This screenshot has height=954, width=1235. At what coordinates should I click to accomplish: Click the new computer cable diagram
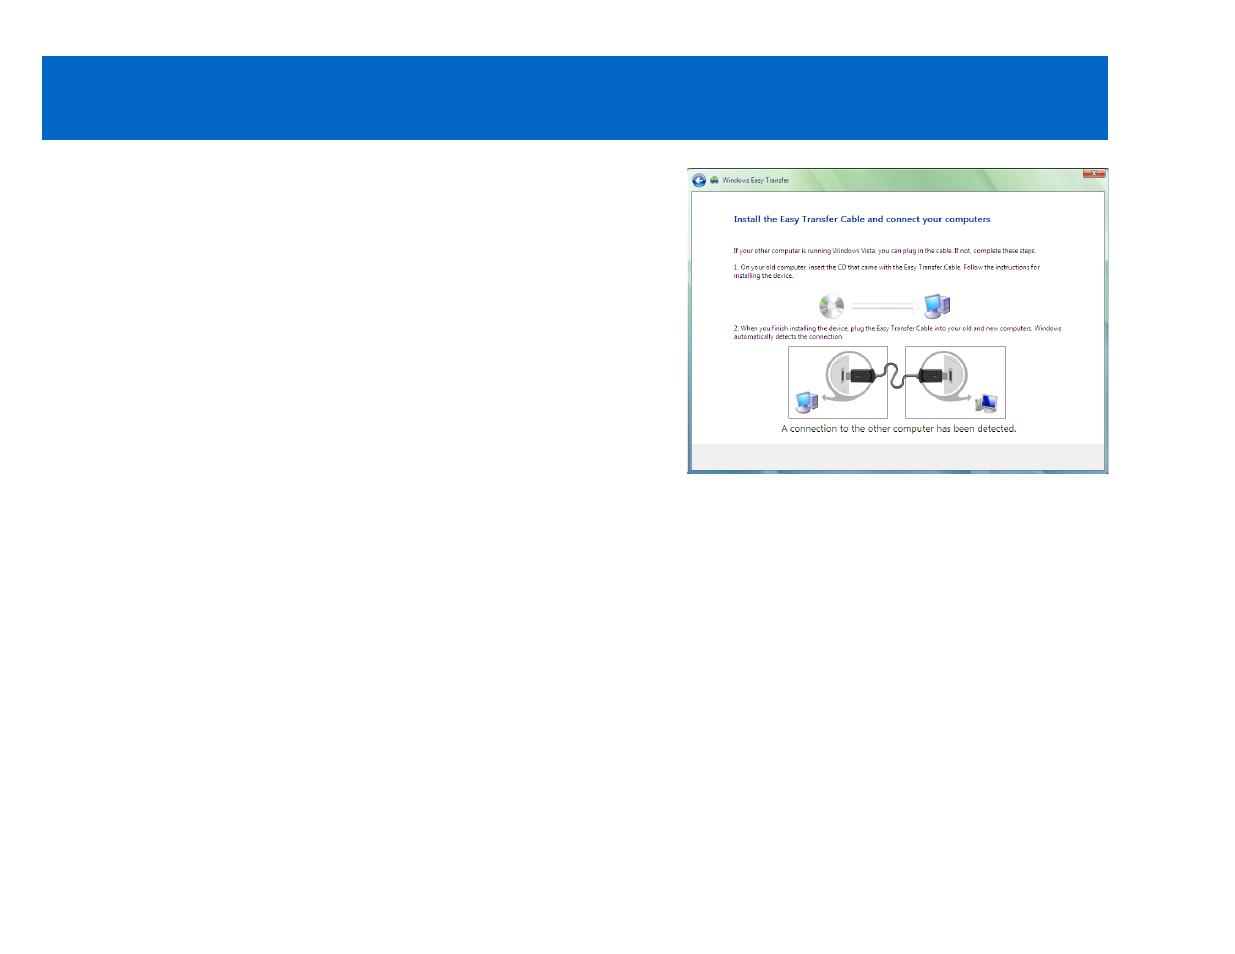coord(955,382)
